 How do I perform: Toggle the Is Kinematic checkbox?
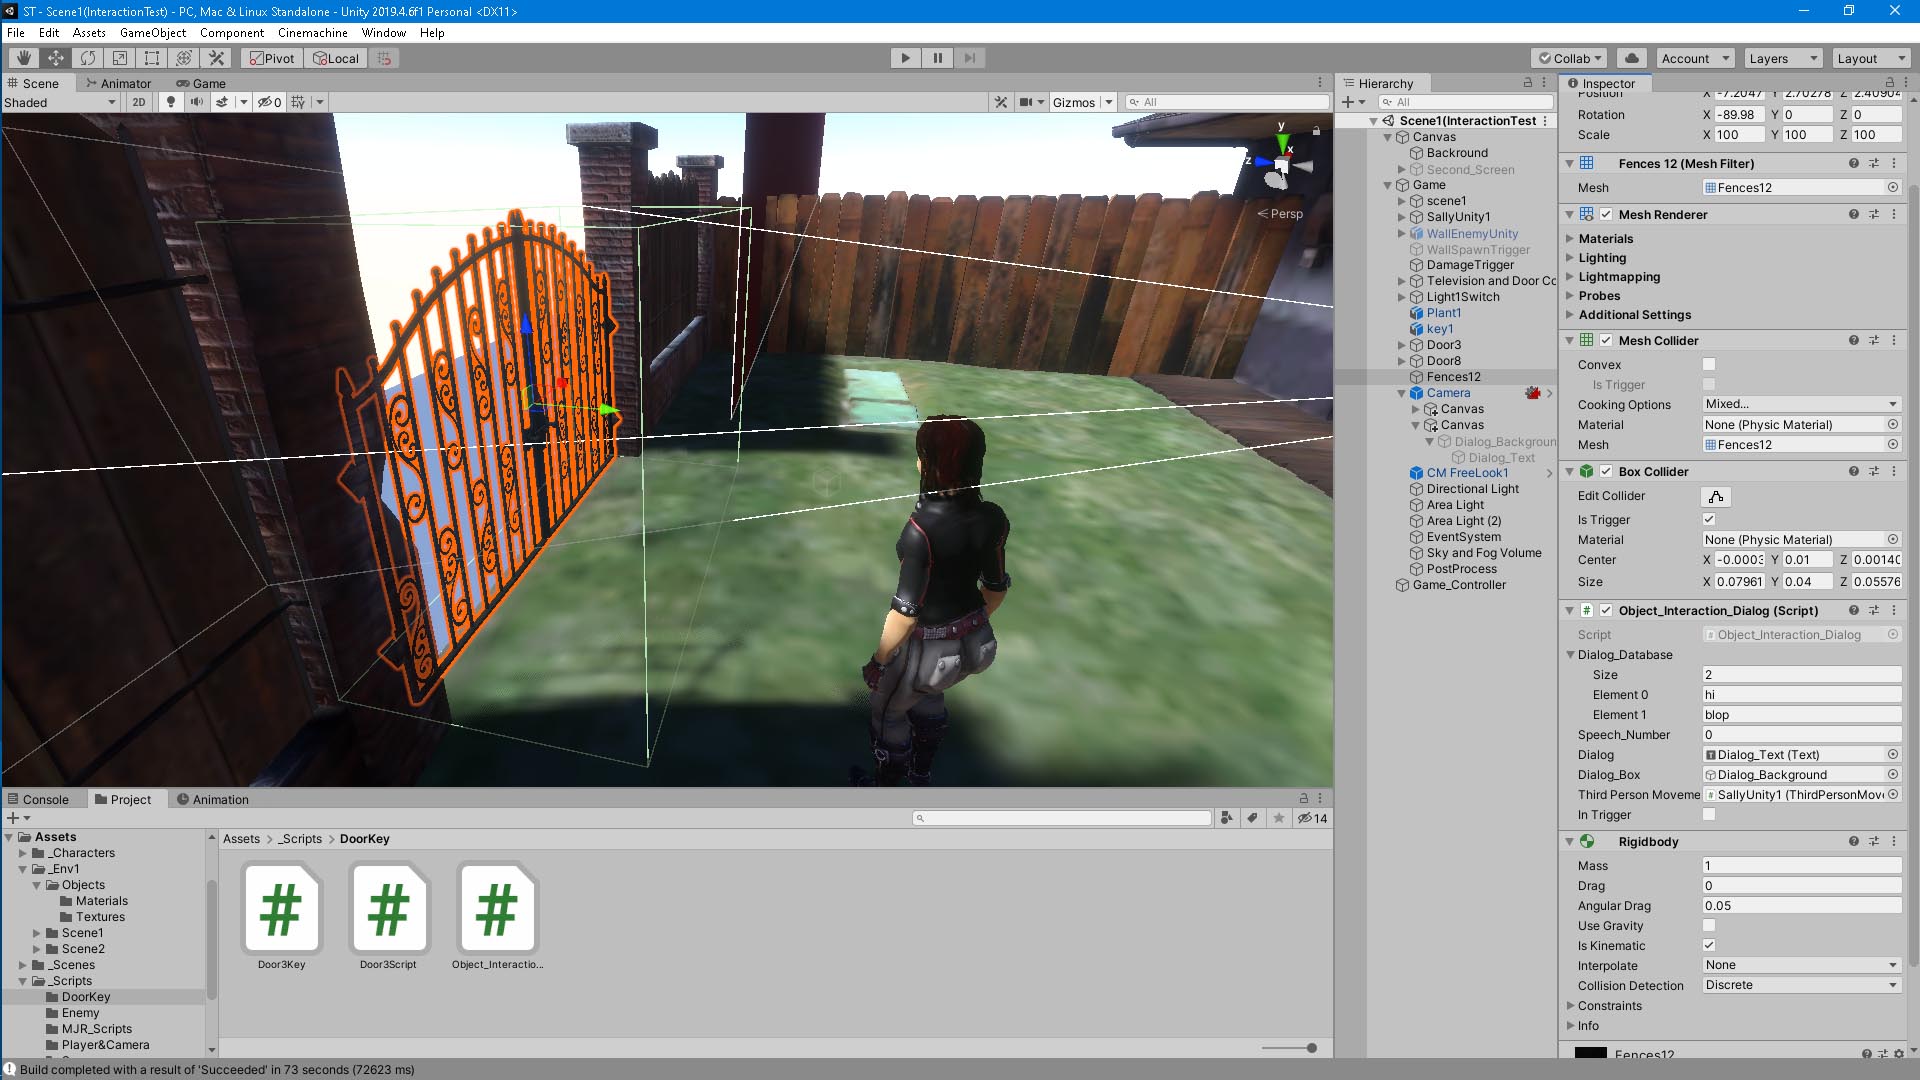coord(1709,946)
